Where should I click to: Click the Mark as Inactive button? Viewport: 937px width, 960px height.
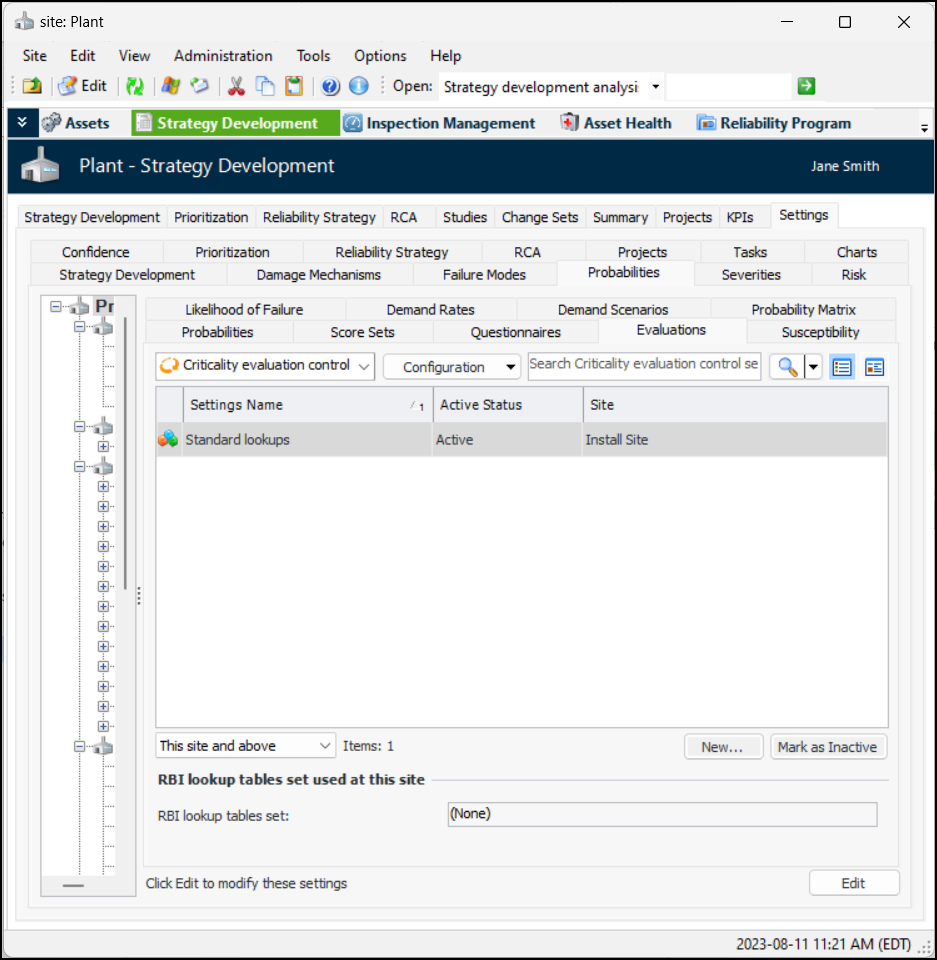[x=828, y=747]
